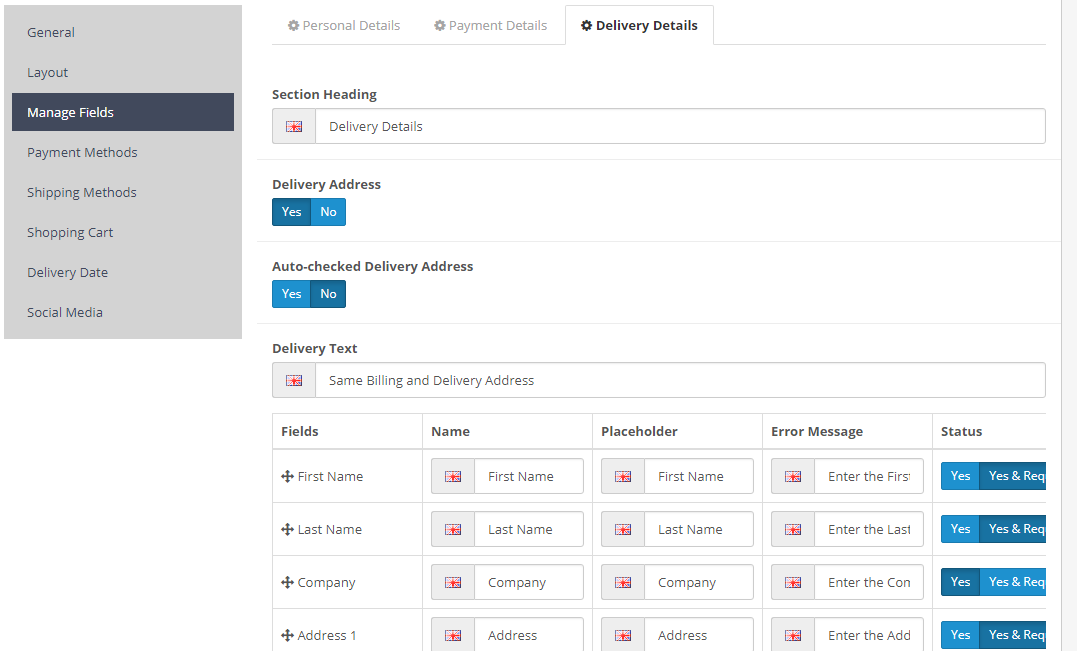Set Delivery Address to No

(328, 212)
